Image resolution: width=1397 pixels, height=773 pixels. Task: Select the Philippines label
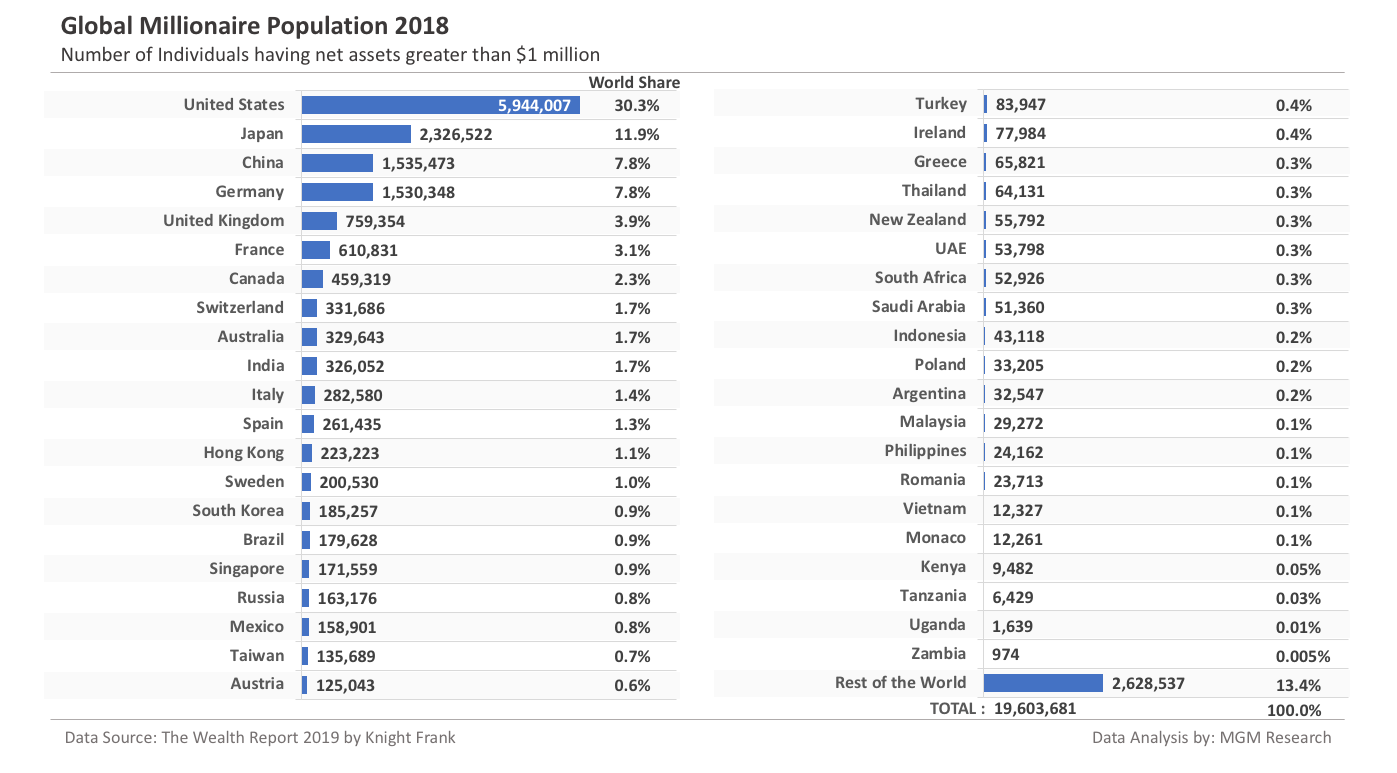[x=926, y=450]
